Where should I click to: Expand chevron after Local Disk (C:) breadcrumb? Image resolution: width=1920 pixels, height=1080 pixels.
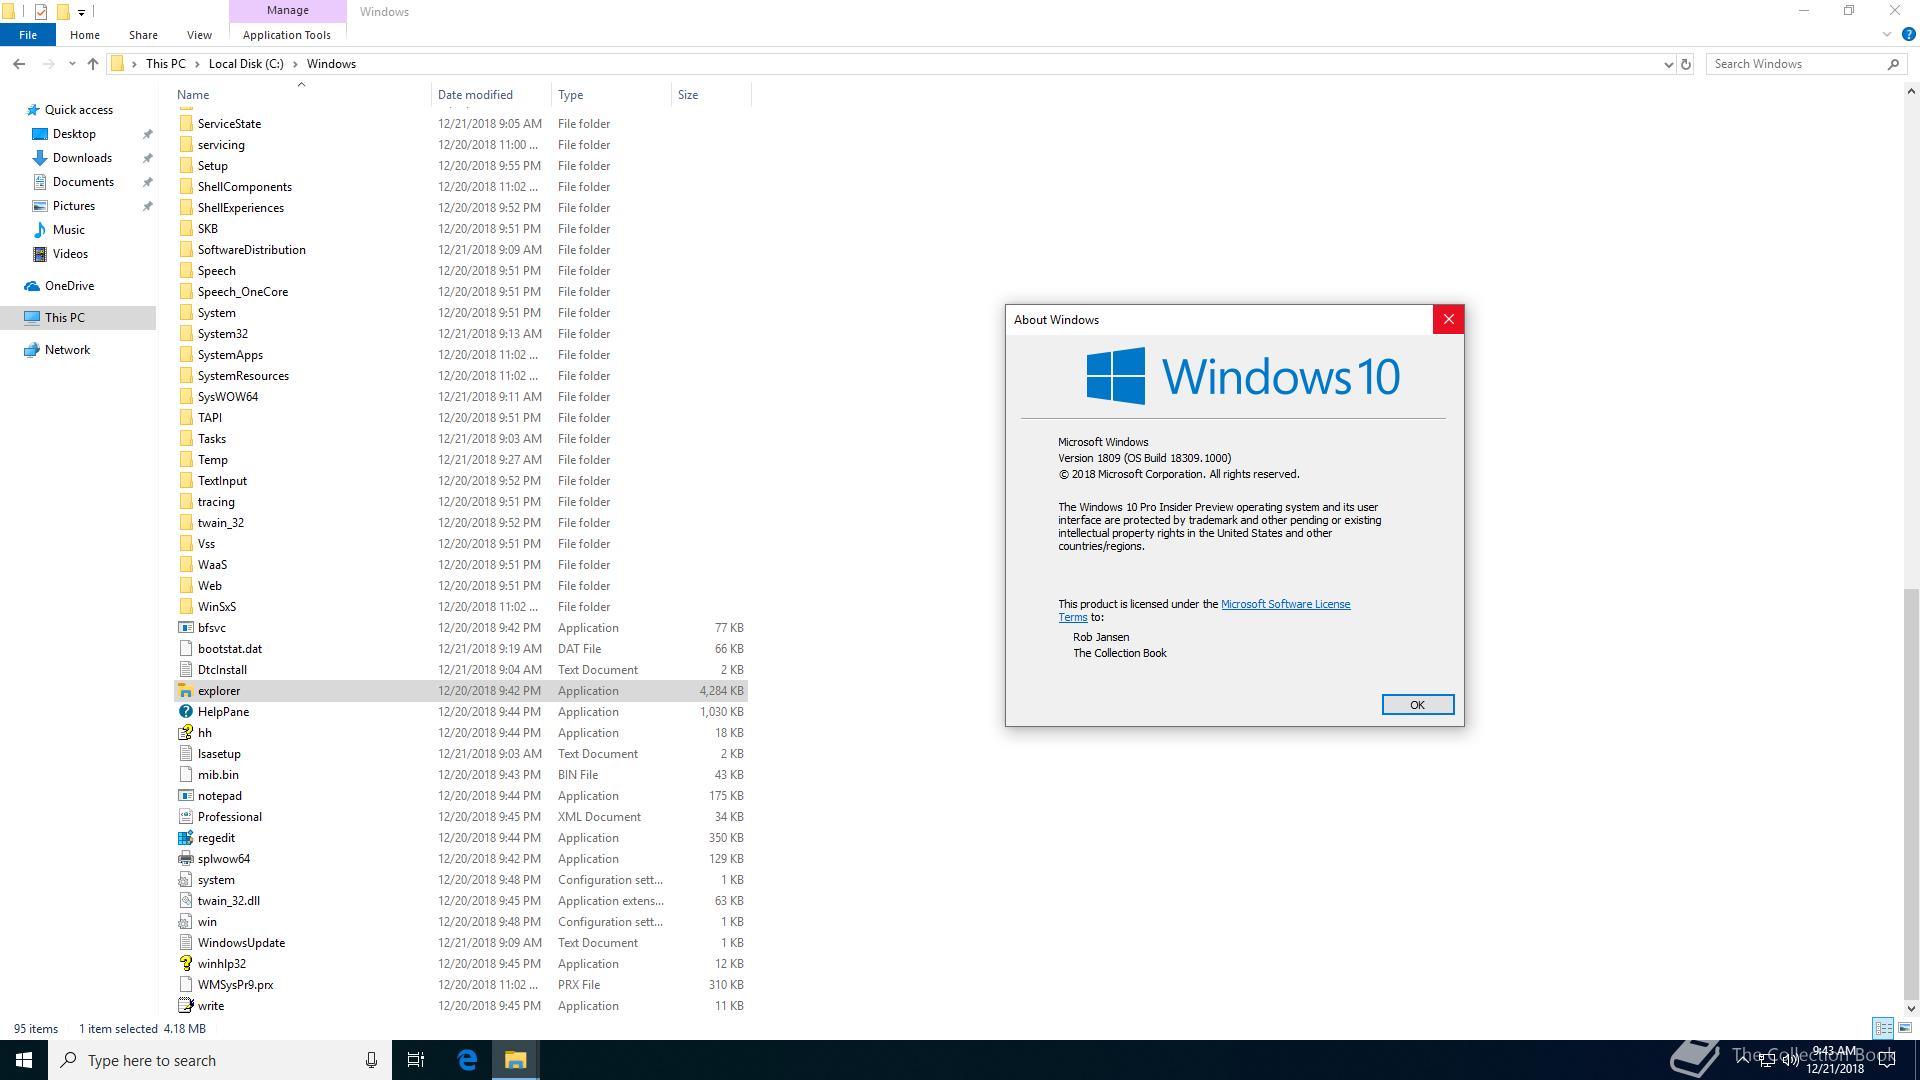pos(295,64)
